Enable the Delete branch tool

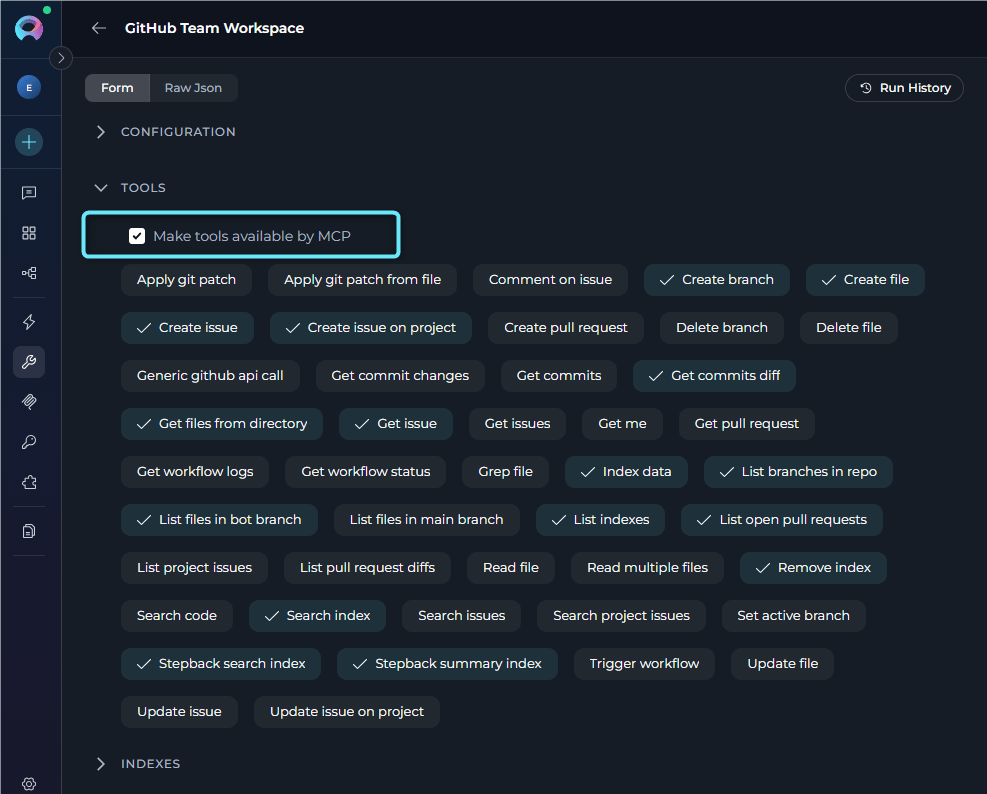click(721, 328)
